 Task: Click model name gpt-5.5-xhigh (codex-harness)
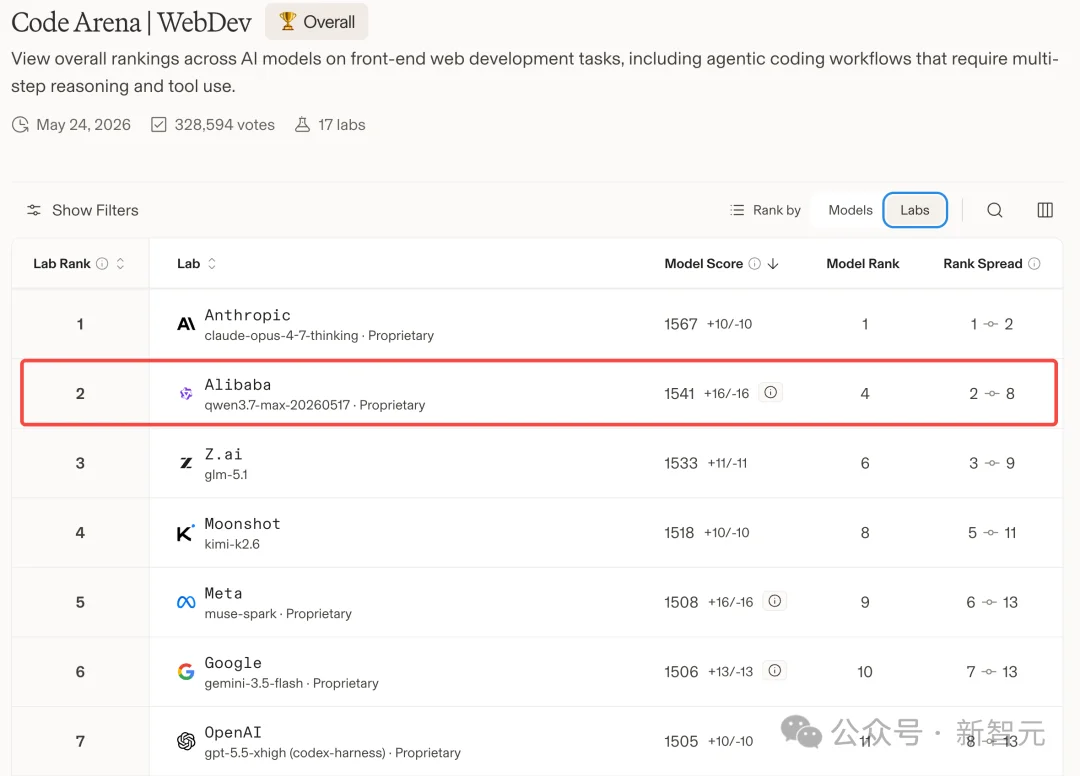click(x=295, y=753)
